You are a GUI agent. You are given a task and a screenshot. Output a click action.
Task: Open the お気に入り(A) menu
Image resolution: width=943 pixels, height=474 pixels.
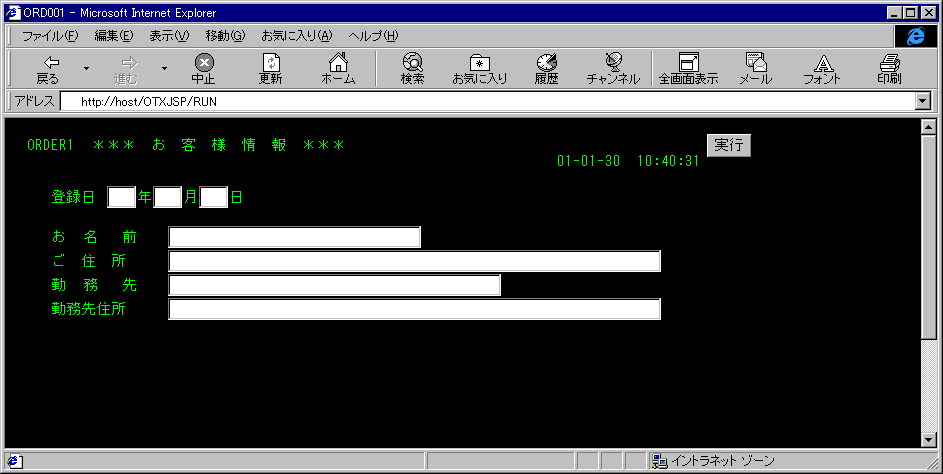click(x=296, y=36)
